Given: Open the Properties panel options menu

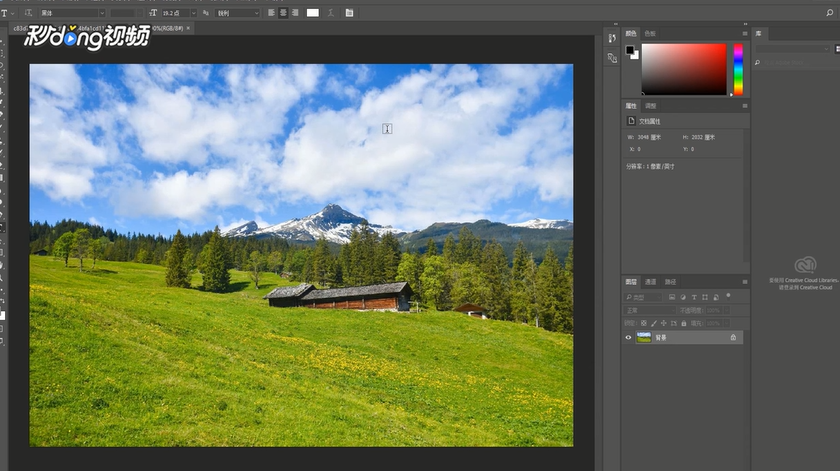Looking at the screenshot, I should pyautogui.click(x=745, y=106).
